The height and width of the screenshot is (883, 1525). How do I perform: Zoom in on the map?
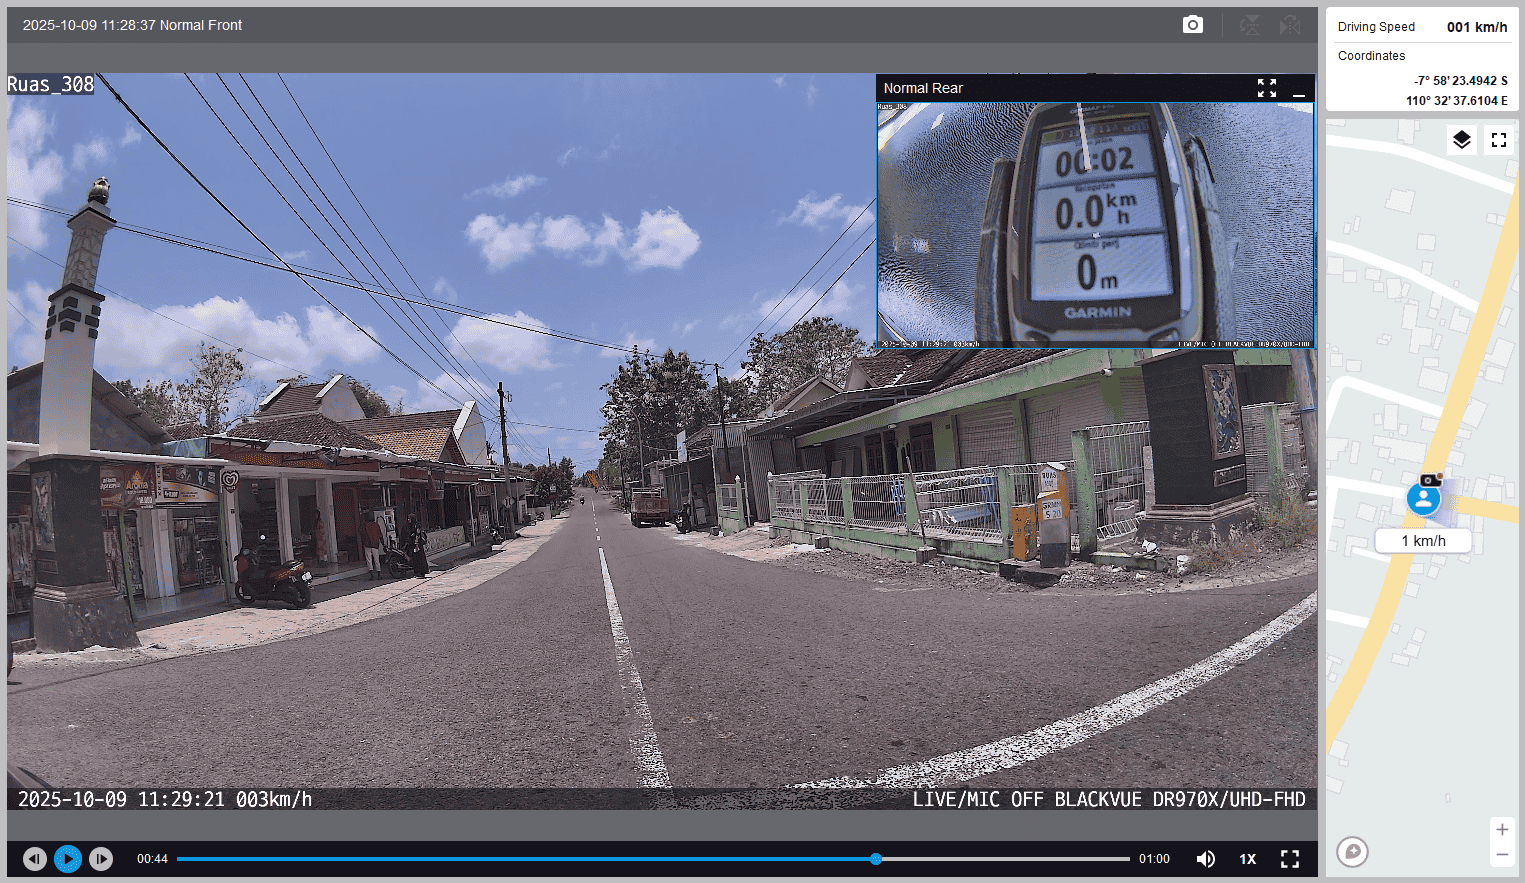click(1501, 830)
